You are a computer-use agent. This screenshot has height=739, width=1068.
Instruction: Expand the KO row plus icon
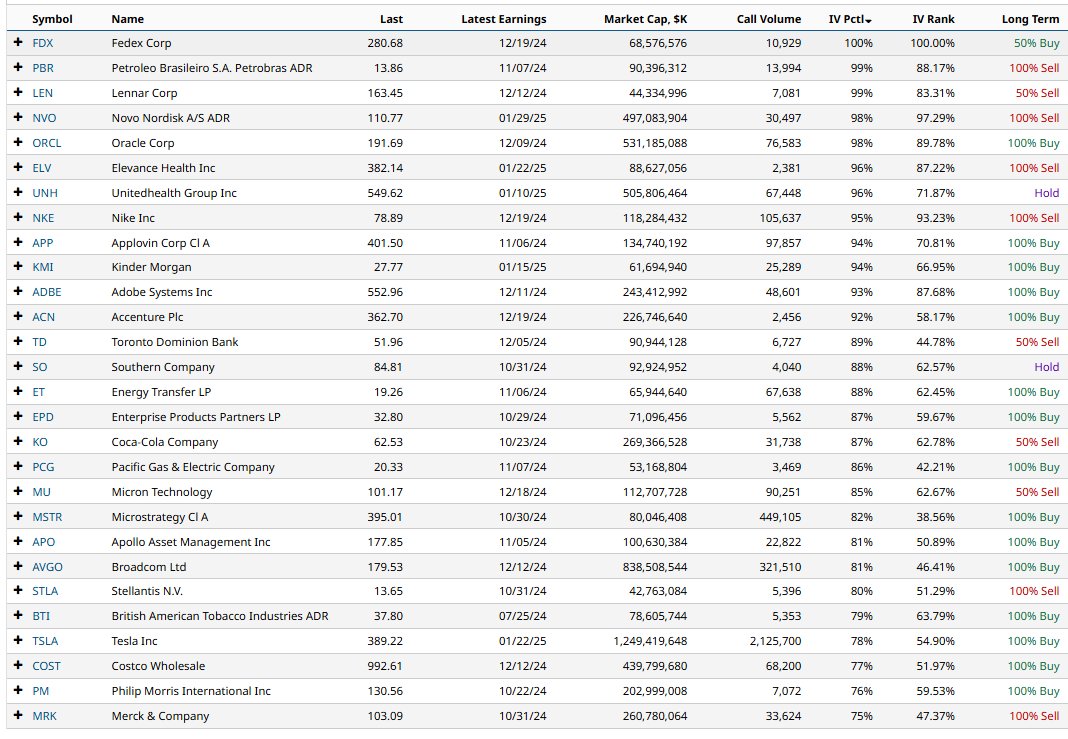point(18,441)
